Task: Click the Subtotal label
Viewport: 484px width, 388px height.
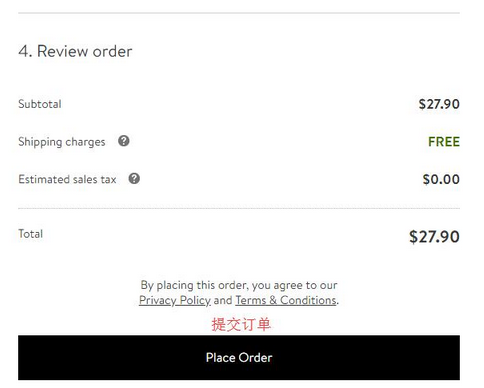Action: coord(40,104)
